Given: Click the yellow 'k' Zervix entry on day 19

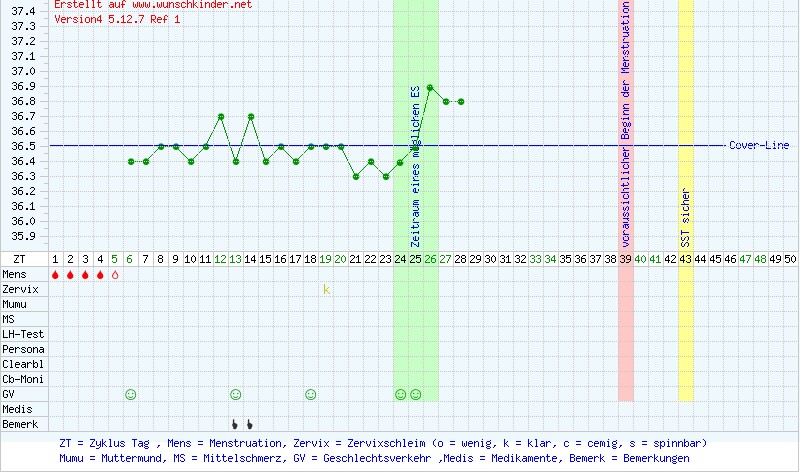Looking at the screenshot, I should [325, 289].
